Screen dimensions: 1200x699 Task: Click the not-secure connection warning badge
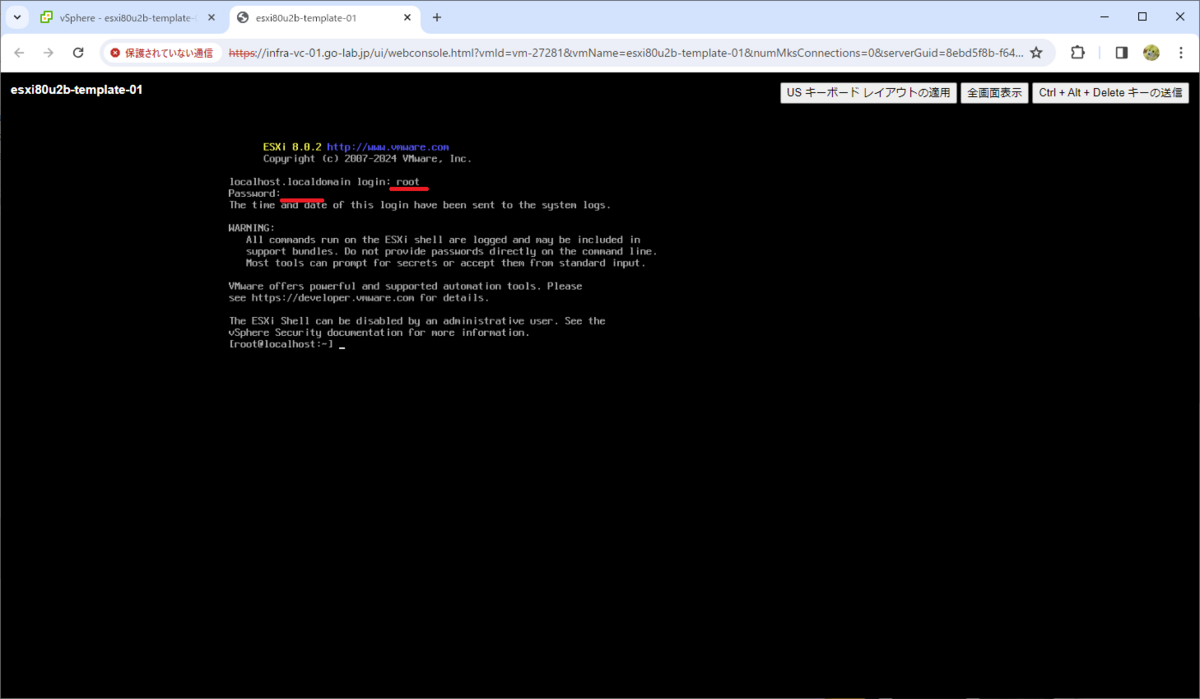point(162,53)
